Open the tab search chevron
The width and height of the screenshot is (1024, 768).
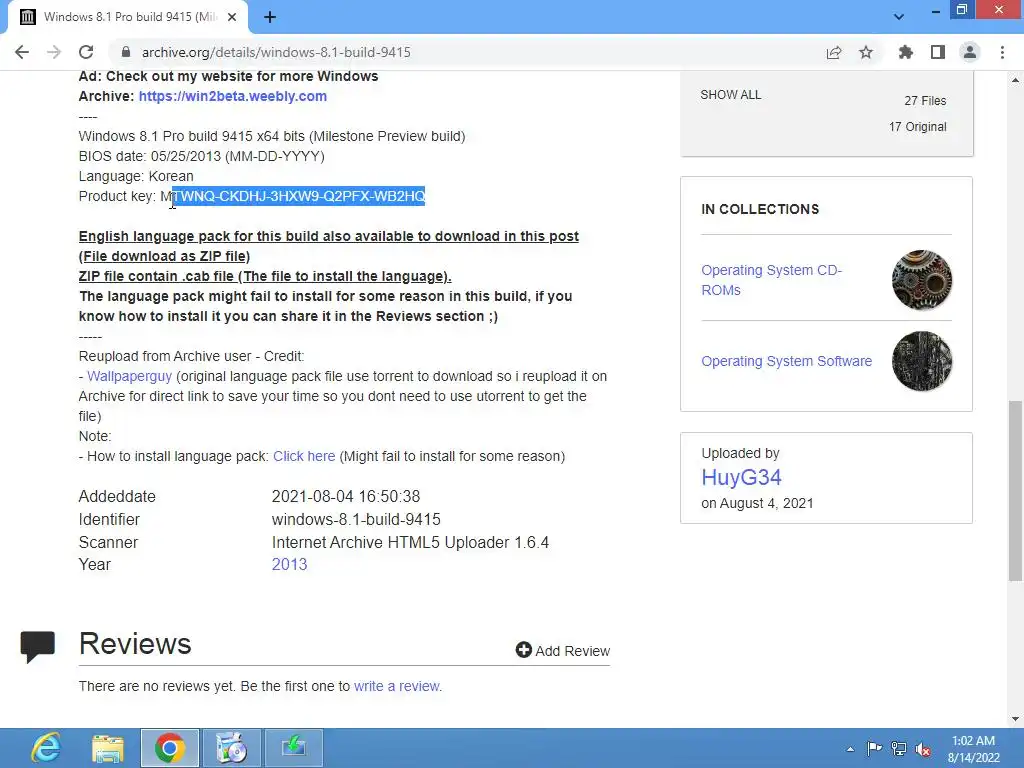pyautogui.click(x=899, y=17)
